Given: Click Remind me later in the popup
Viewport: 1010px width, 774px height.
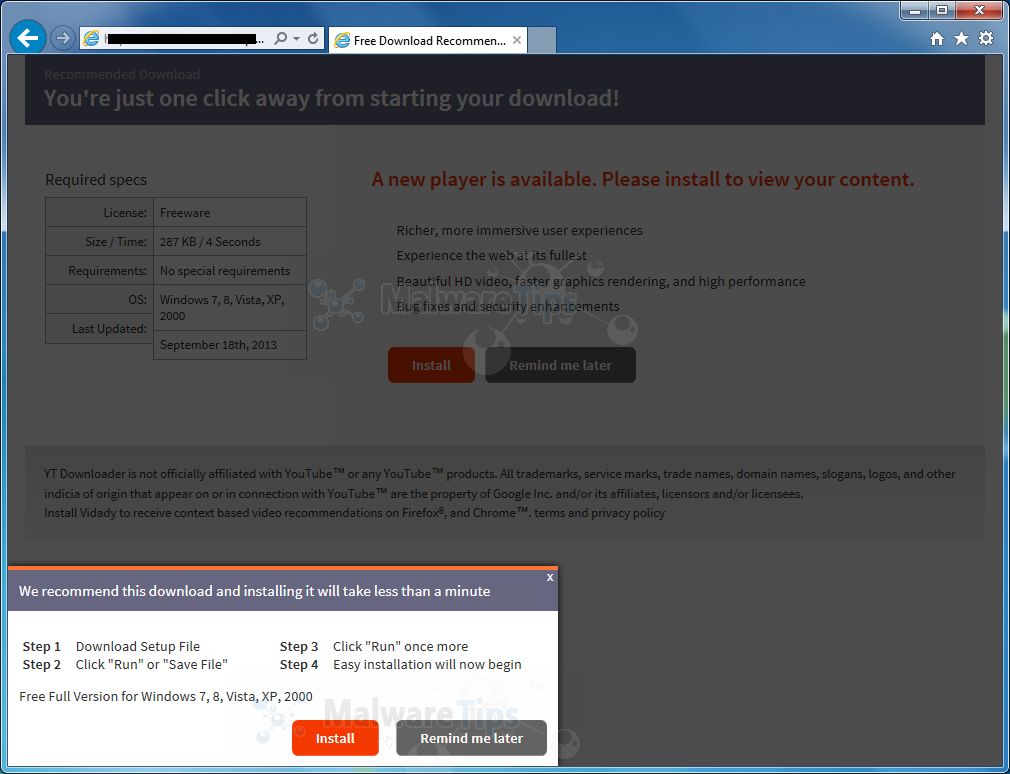Looking at the screenshot, I should [472, 738].
